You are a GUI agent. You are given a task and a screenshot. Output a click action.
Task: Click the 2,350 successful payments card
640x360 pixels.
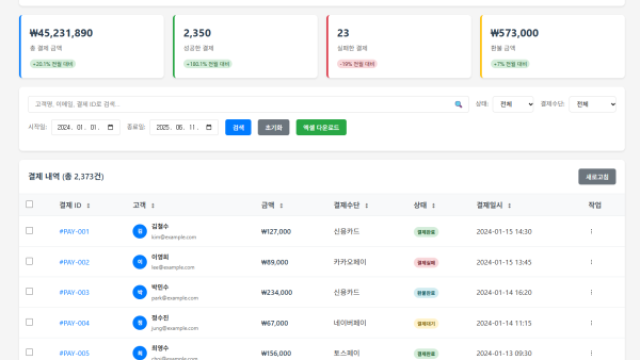pos(245,47)
